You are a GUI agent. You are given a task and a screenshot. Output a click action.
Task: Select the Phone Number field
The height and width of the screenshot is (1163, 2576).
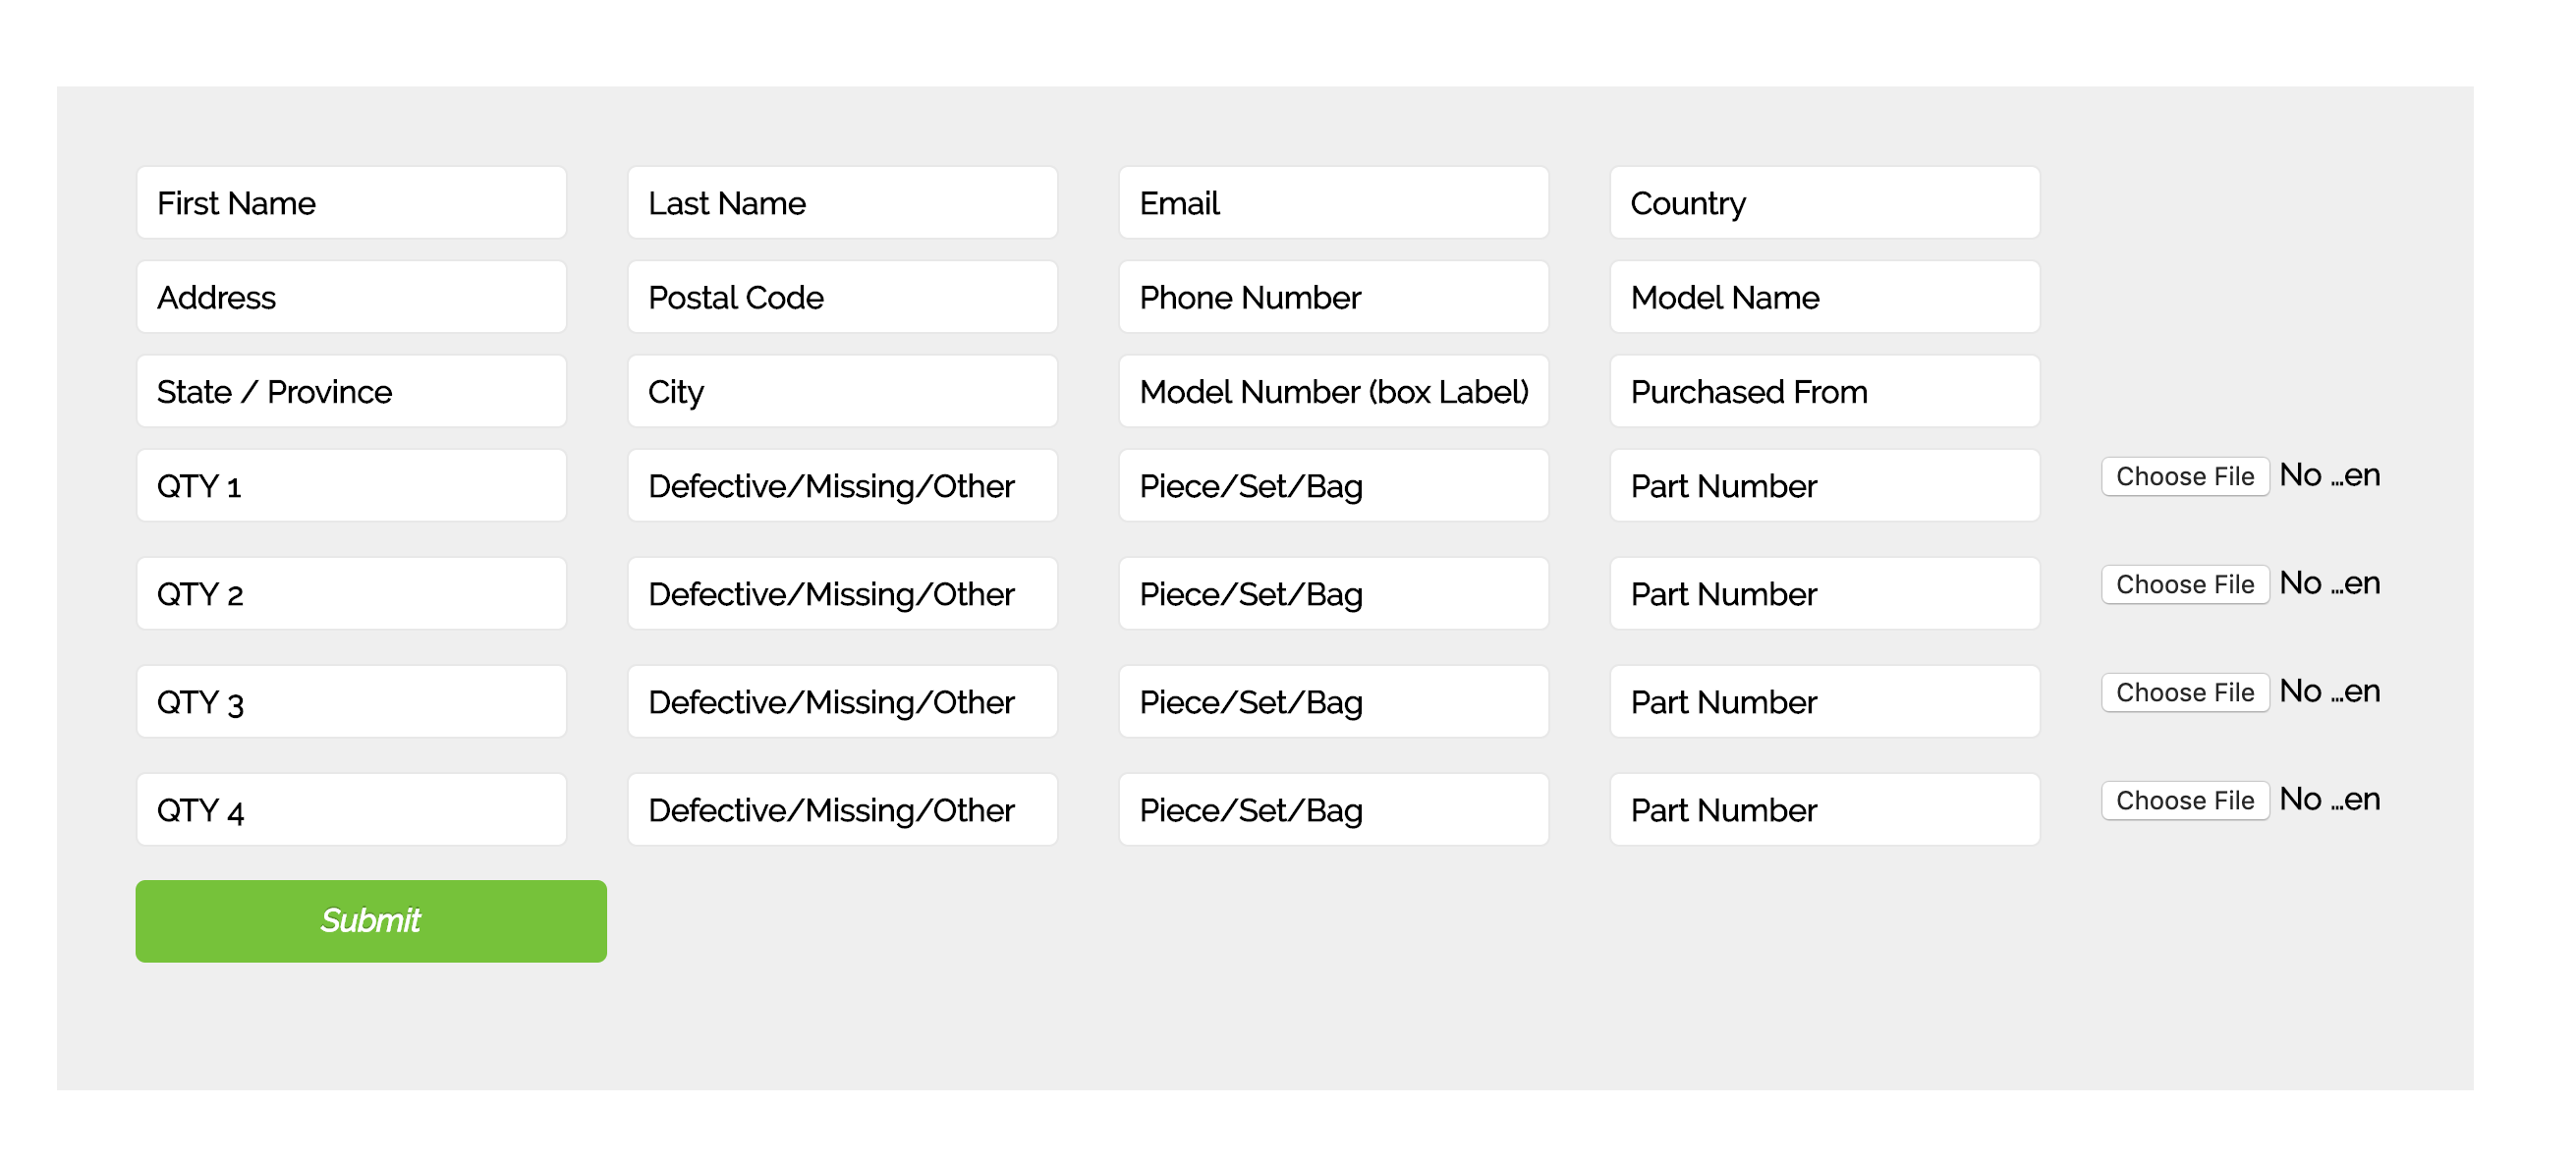pyautogui.click(x=1333, y=297)
